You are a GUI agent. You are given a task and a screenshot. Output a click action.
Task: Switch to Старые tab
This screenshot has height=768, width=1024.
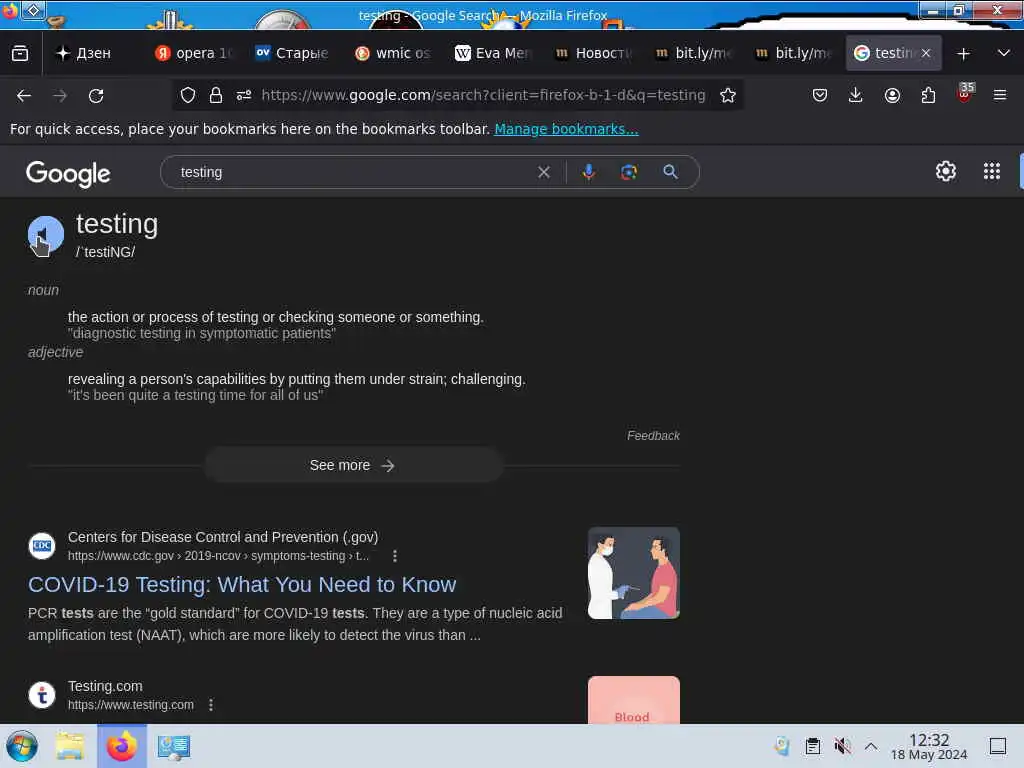coord(292,53)
